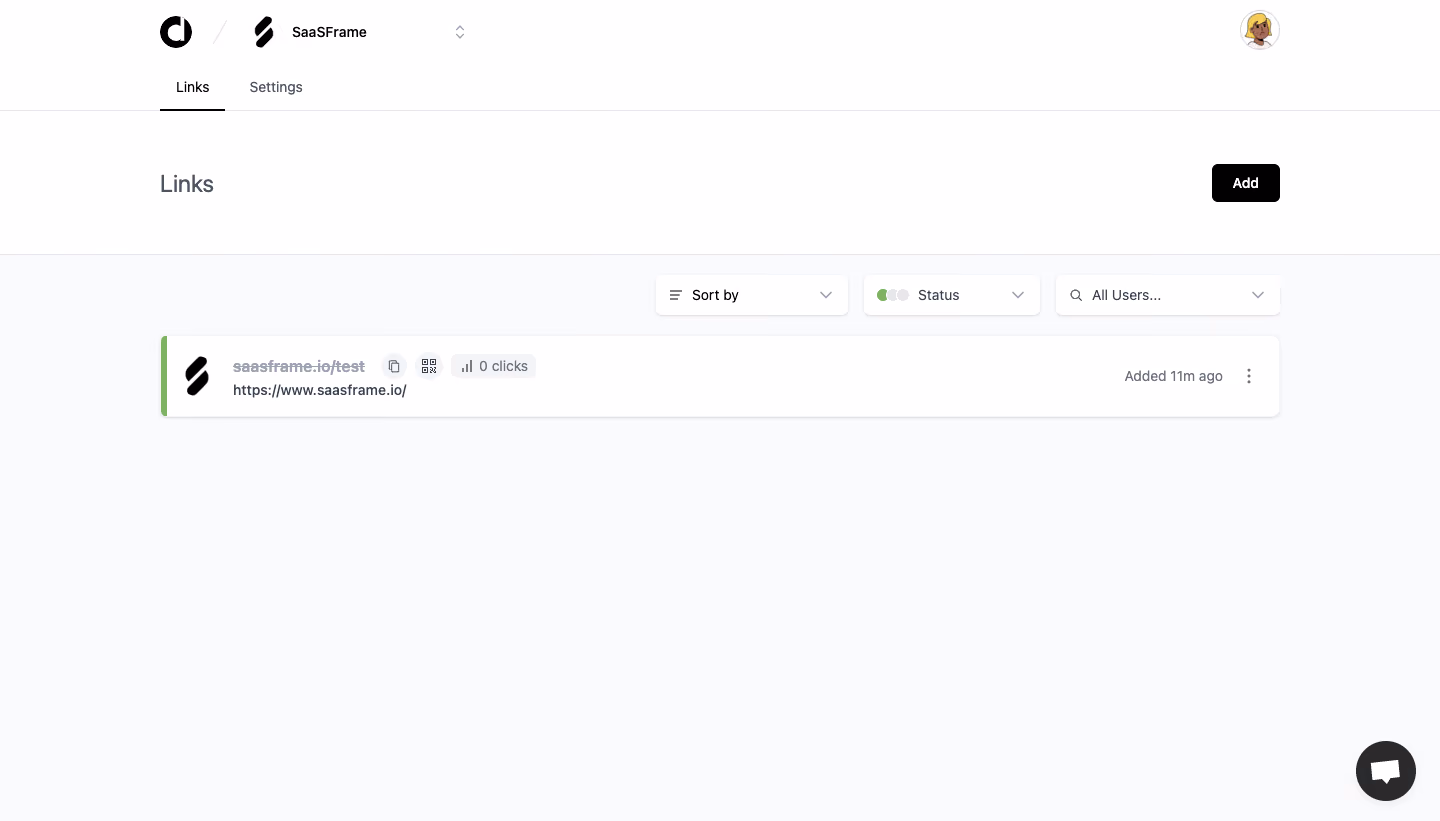Screen dimensions: 1440x821
Task: Open the saasframe.io/test short link
Action: tap(299, 366)
